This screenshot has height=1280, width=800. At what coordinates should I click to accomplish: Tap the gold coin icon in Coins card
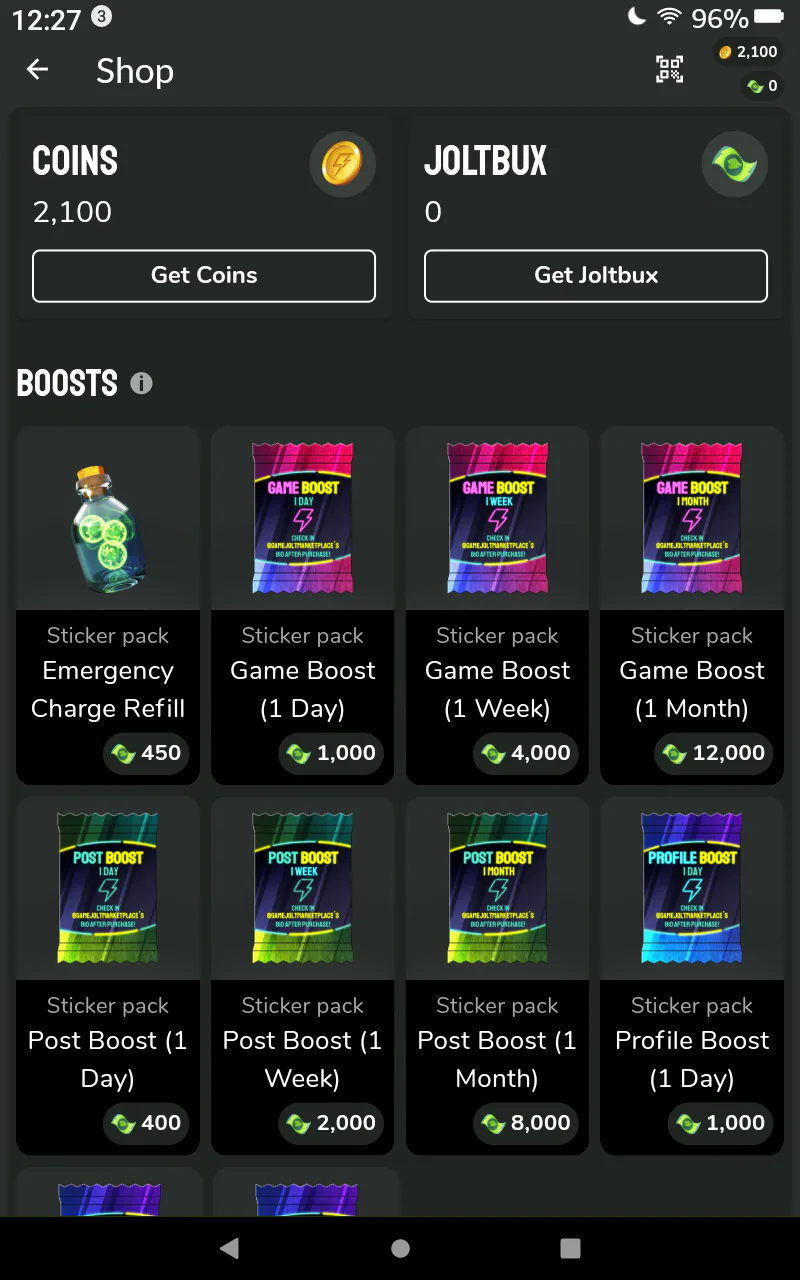[342, 164]
